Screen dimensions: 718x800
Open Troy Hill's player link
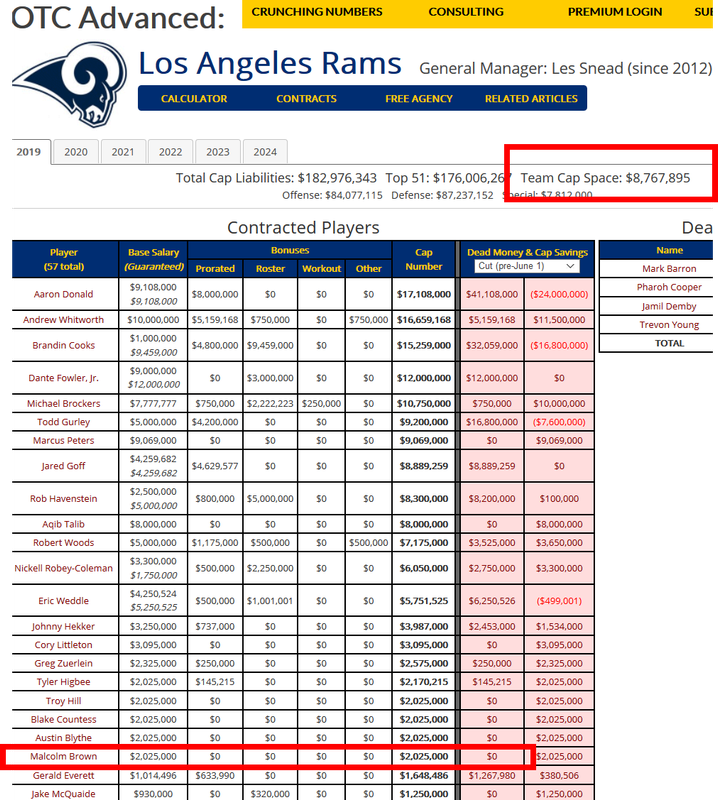pyautogui.click(x=63, y=701)
